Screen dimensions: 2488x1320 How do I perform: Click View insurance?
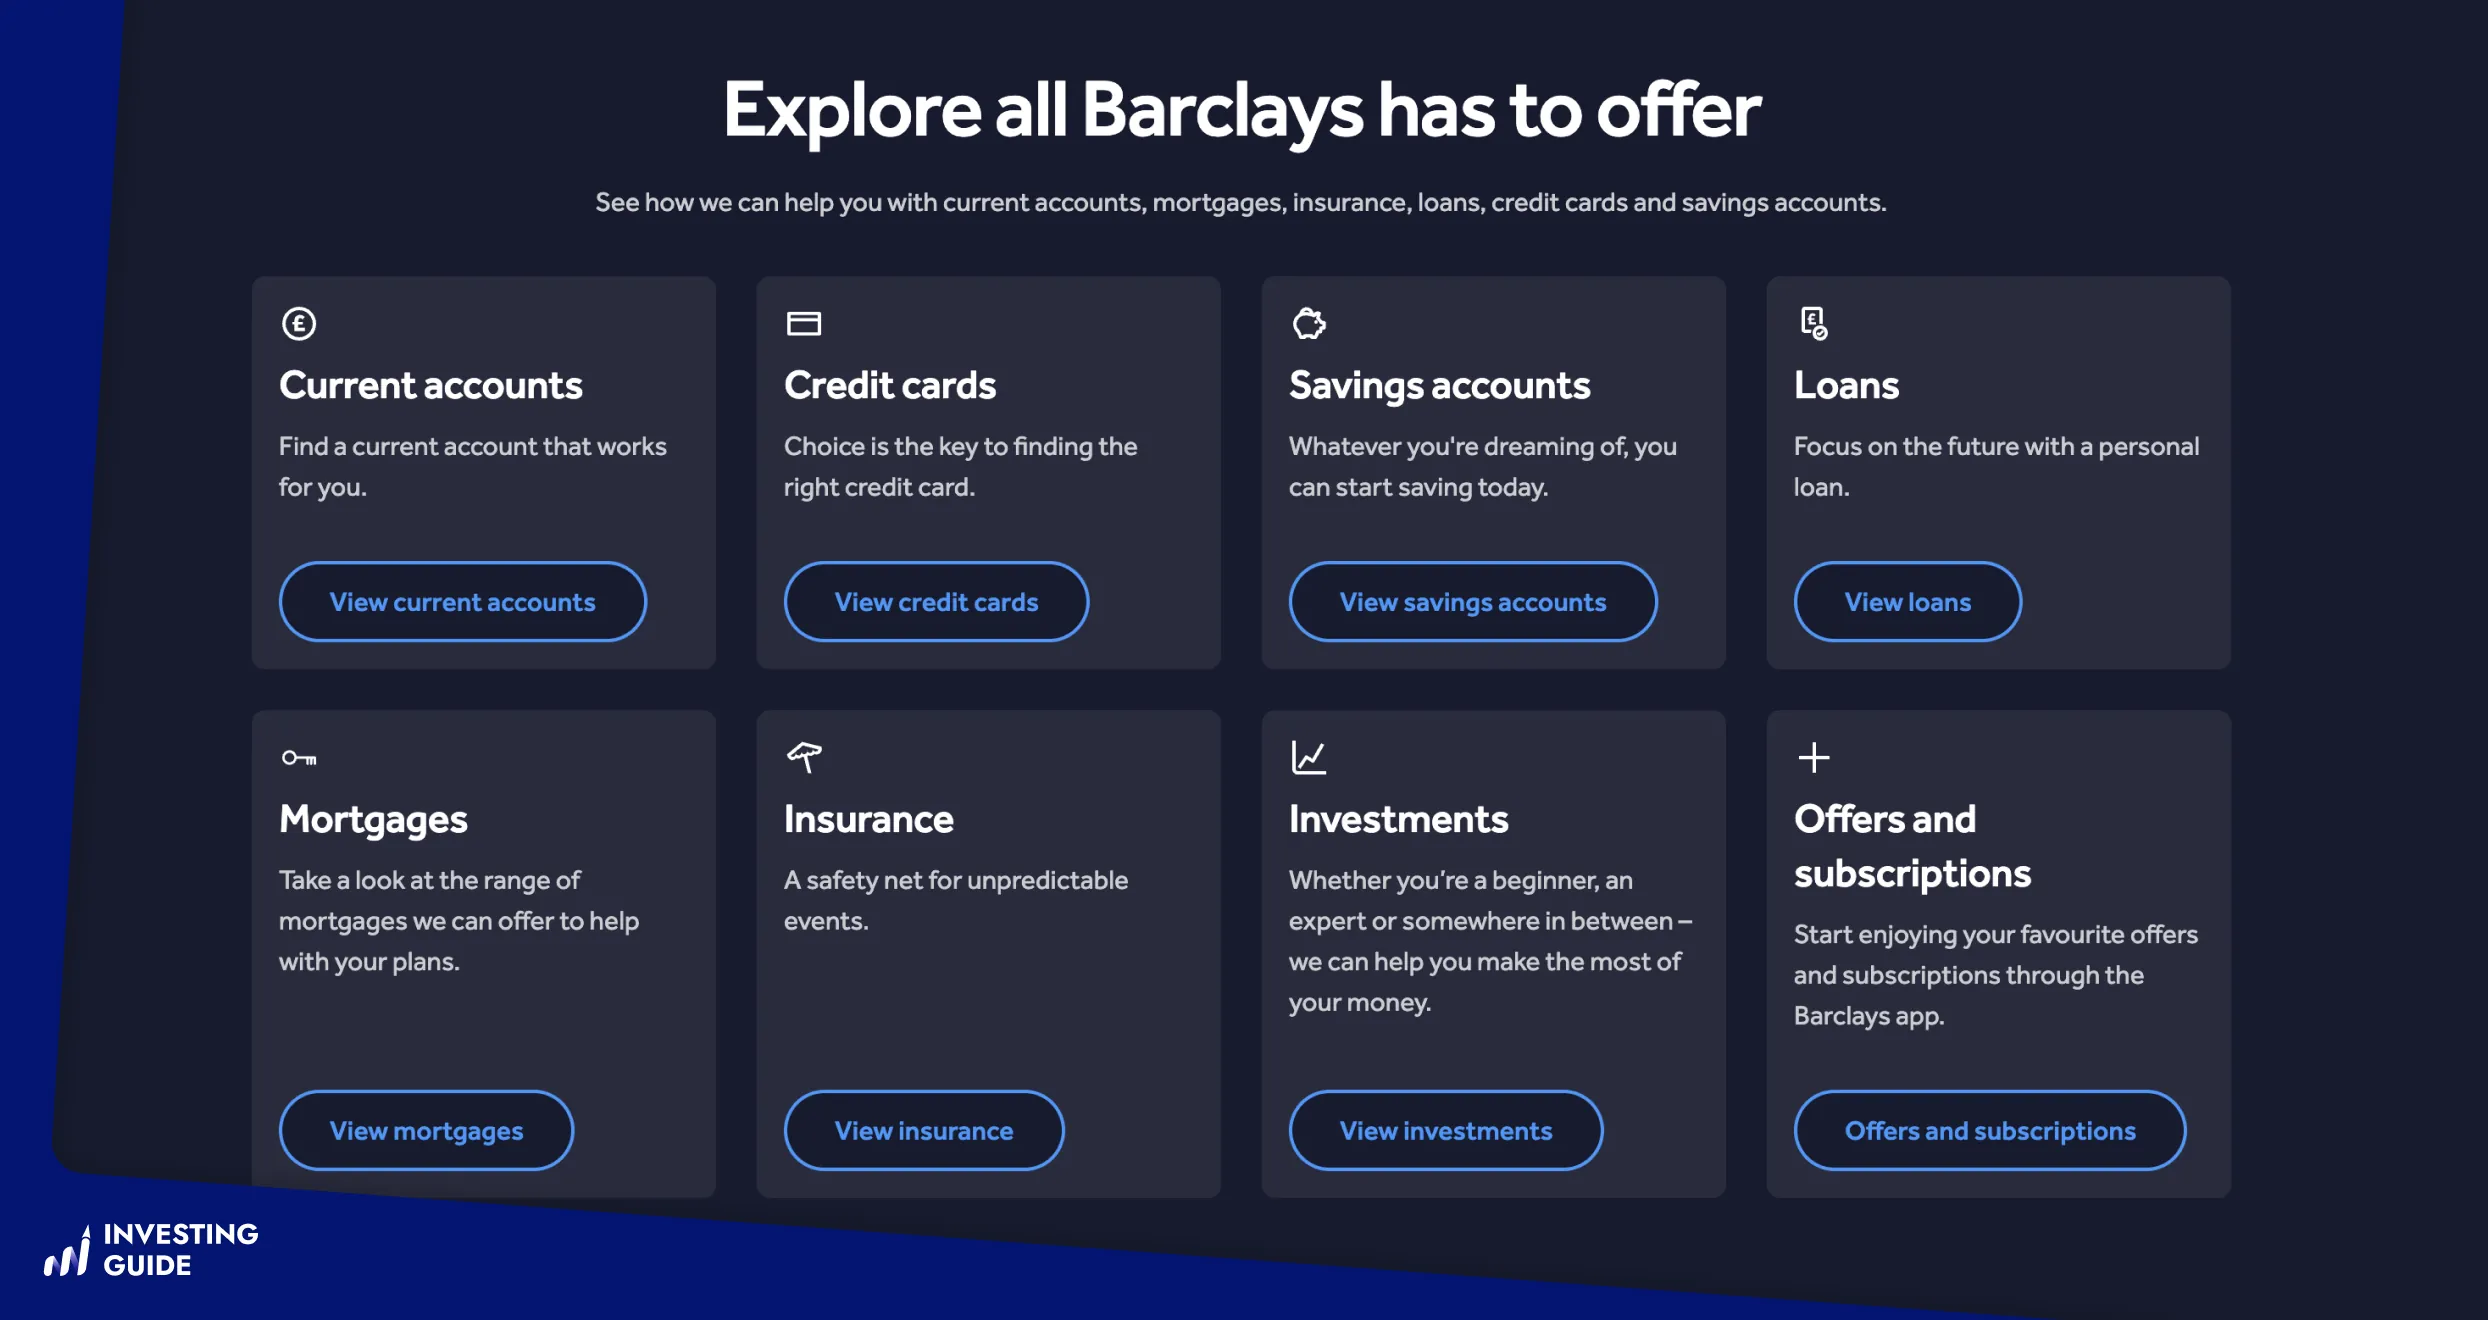923,1130
